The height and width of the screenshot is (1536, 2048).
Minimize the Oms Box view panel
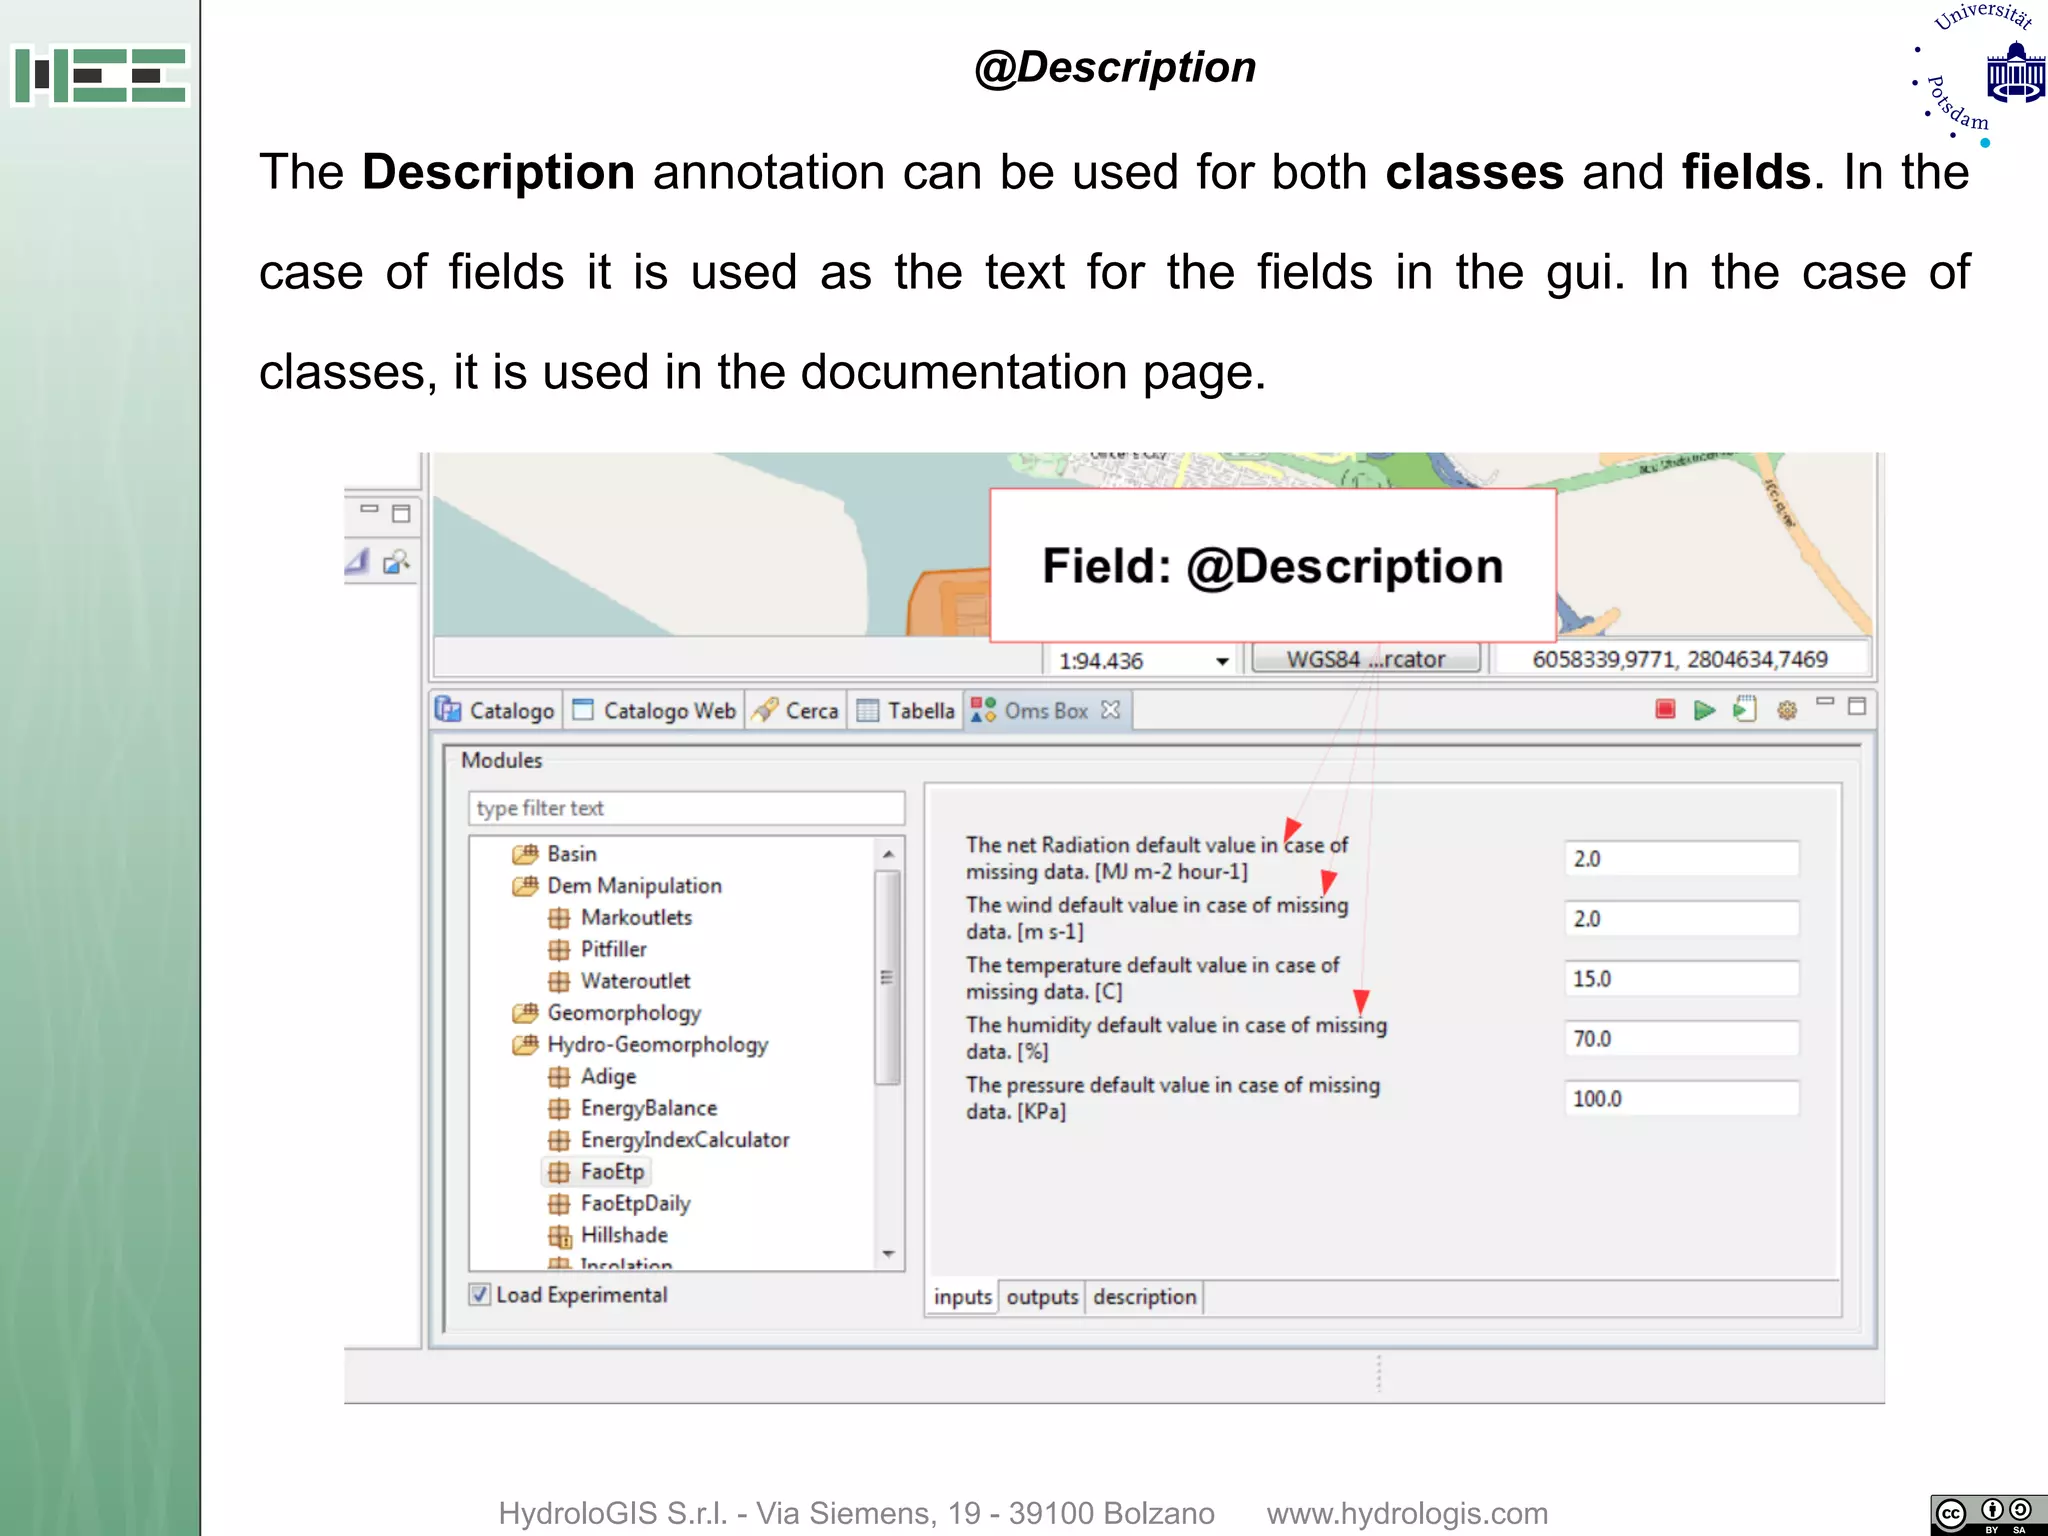[1826, 702]
